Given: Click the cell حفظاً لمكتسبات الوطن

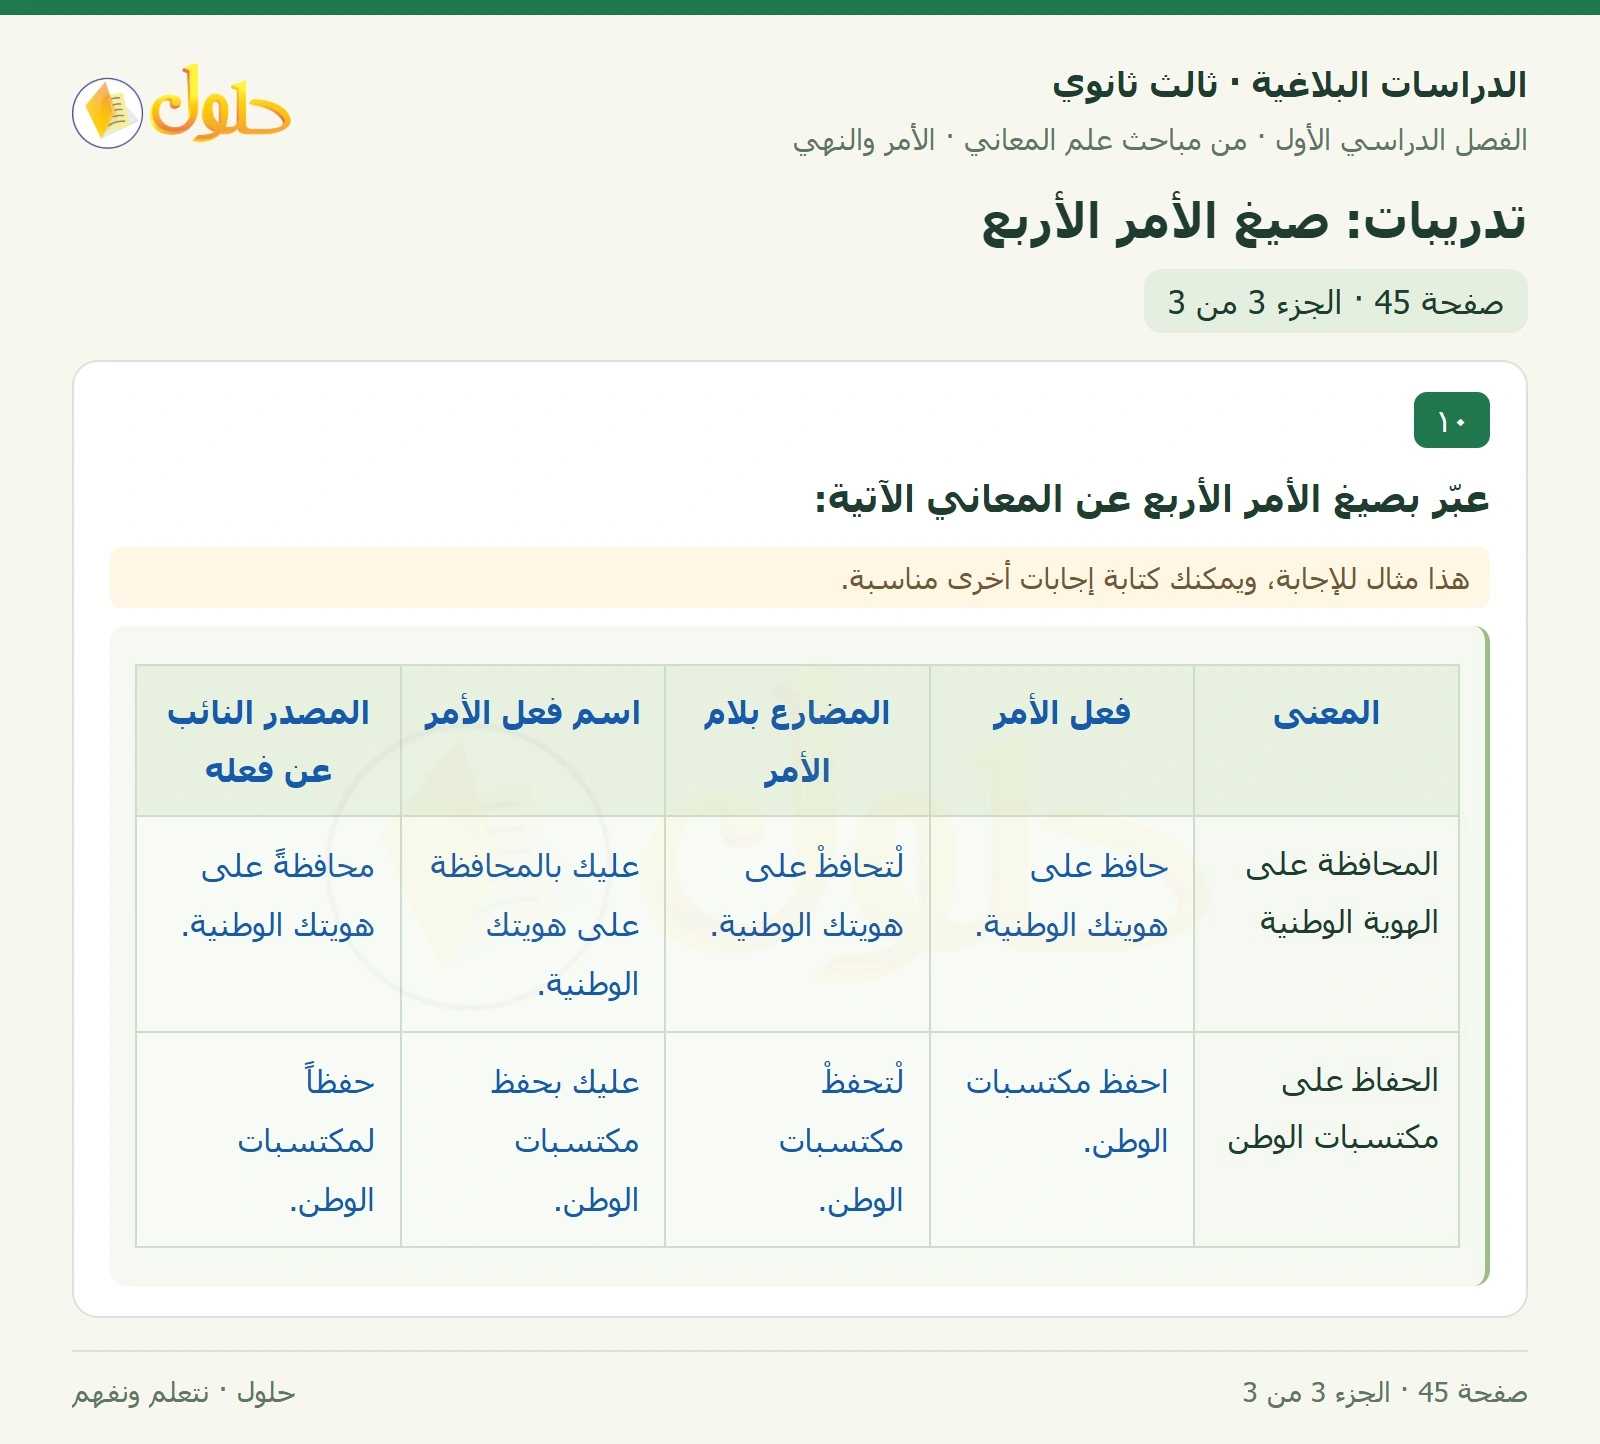Looking at the screenshot, I should (x=268, y=1140).
